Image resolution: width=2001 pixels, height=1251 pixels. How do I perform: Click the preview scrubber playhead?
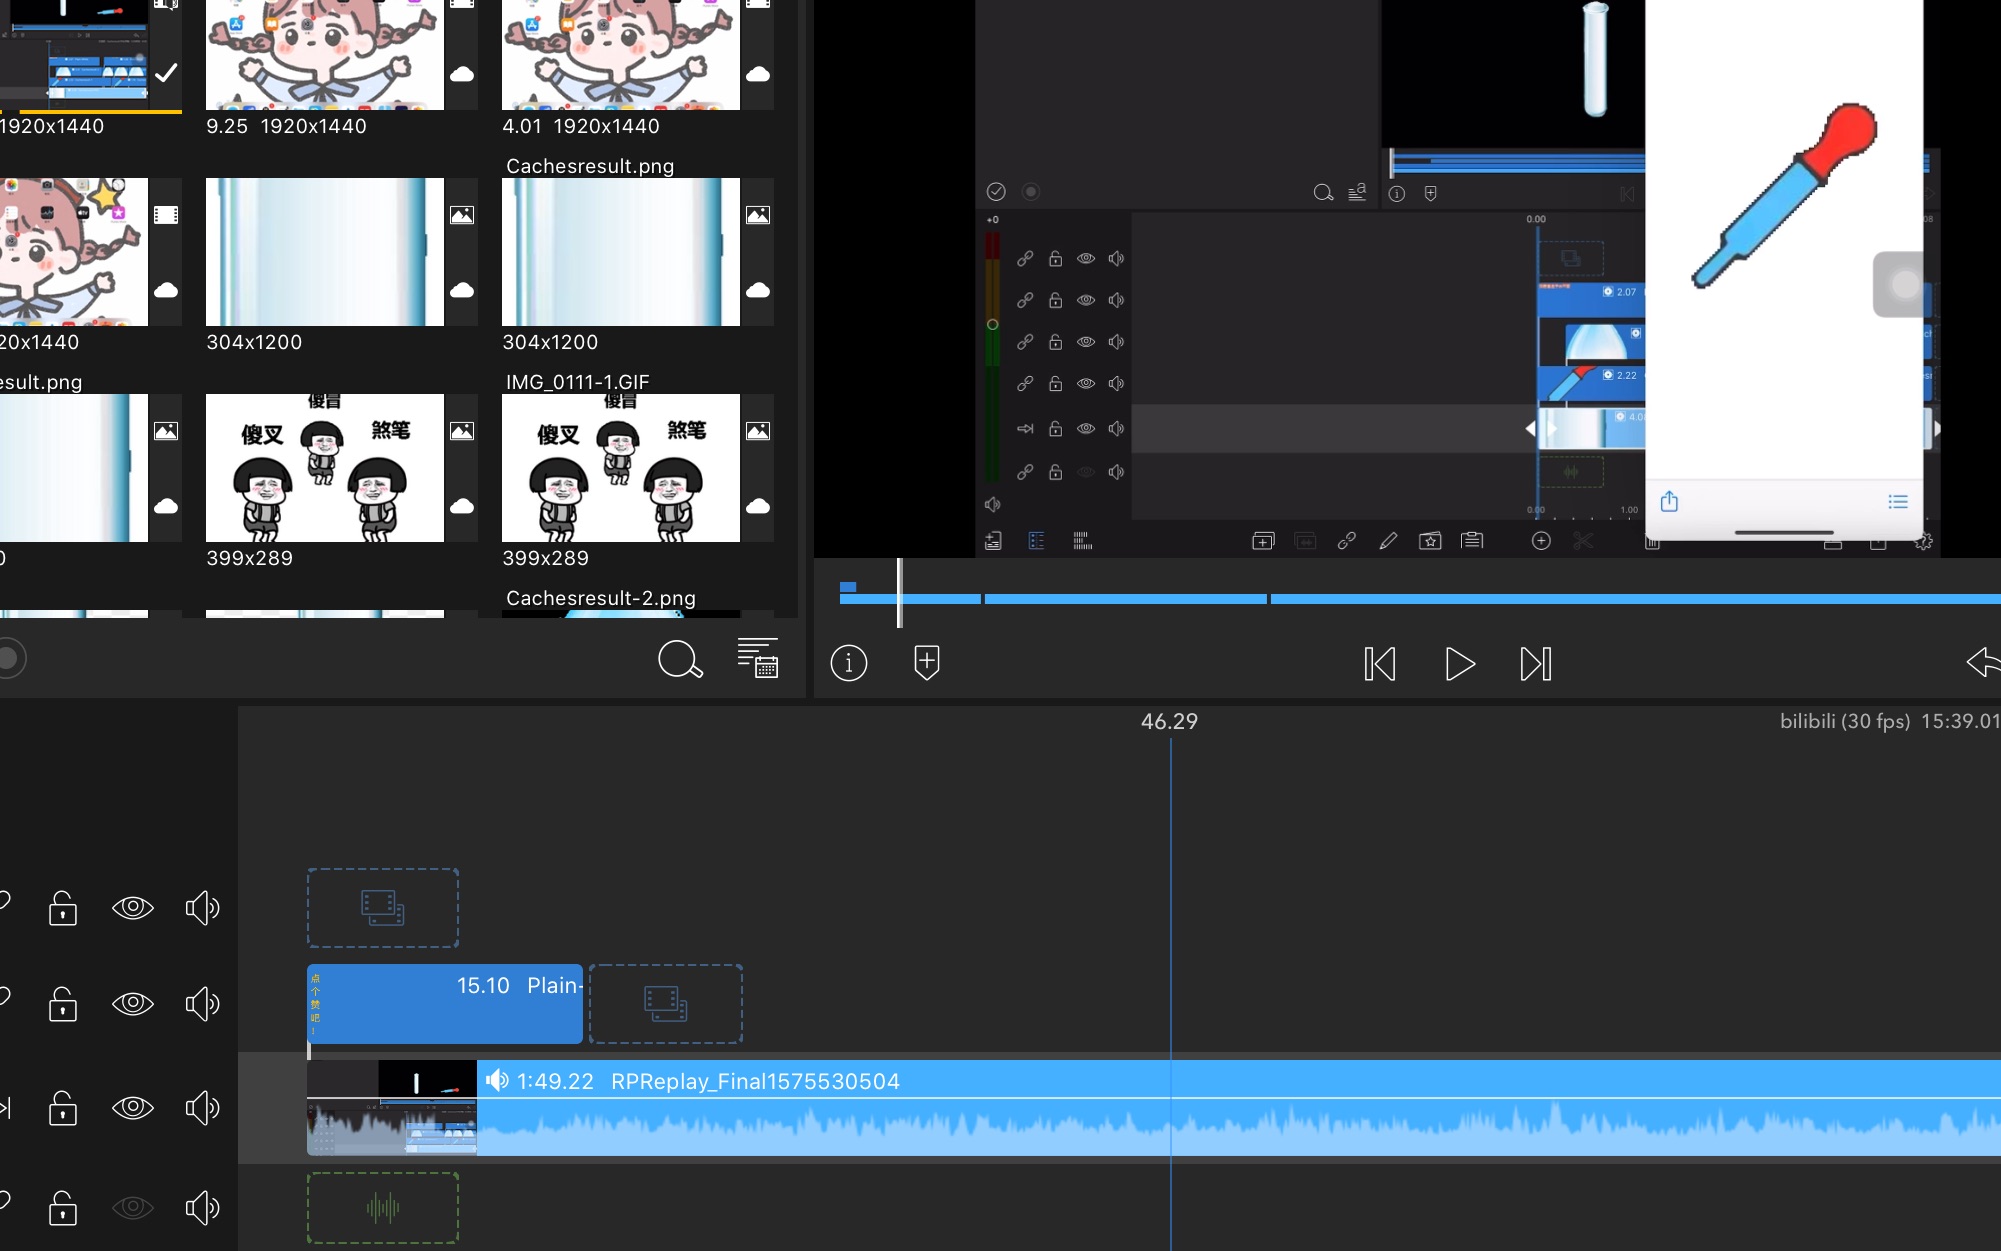(x=899, y=593)
